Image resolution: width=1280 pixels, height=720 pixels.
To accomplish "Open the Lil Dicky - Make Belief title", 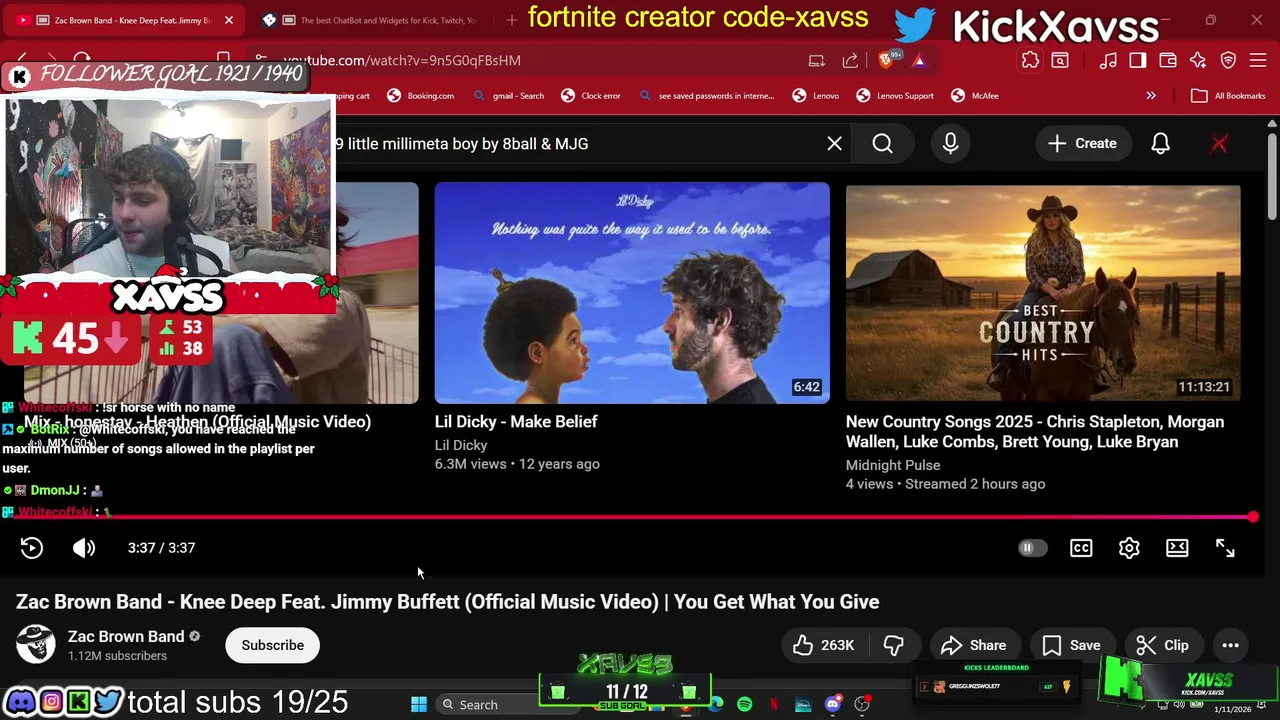I will 516,422.
